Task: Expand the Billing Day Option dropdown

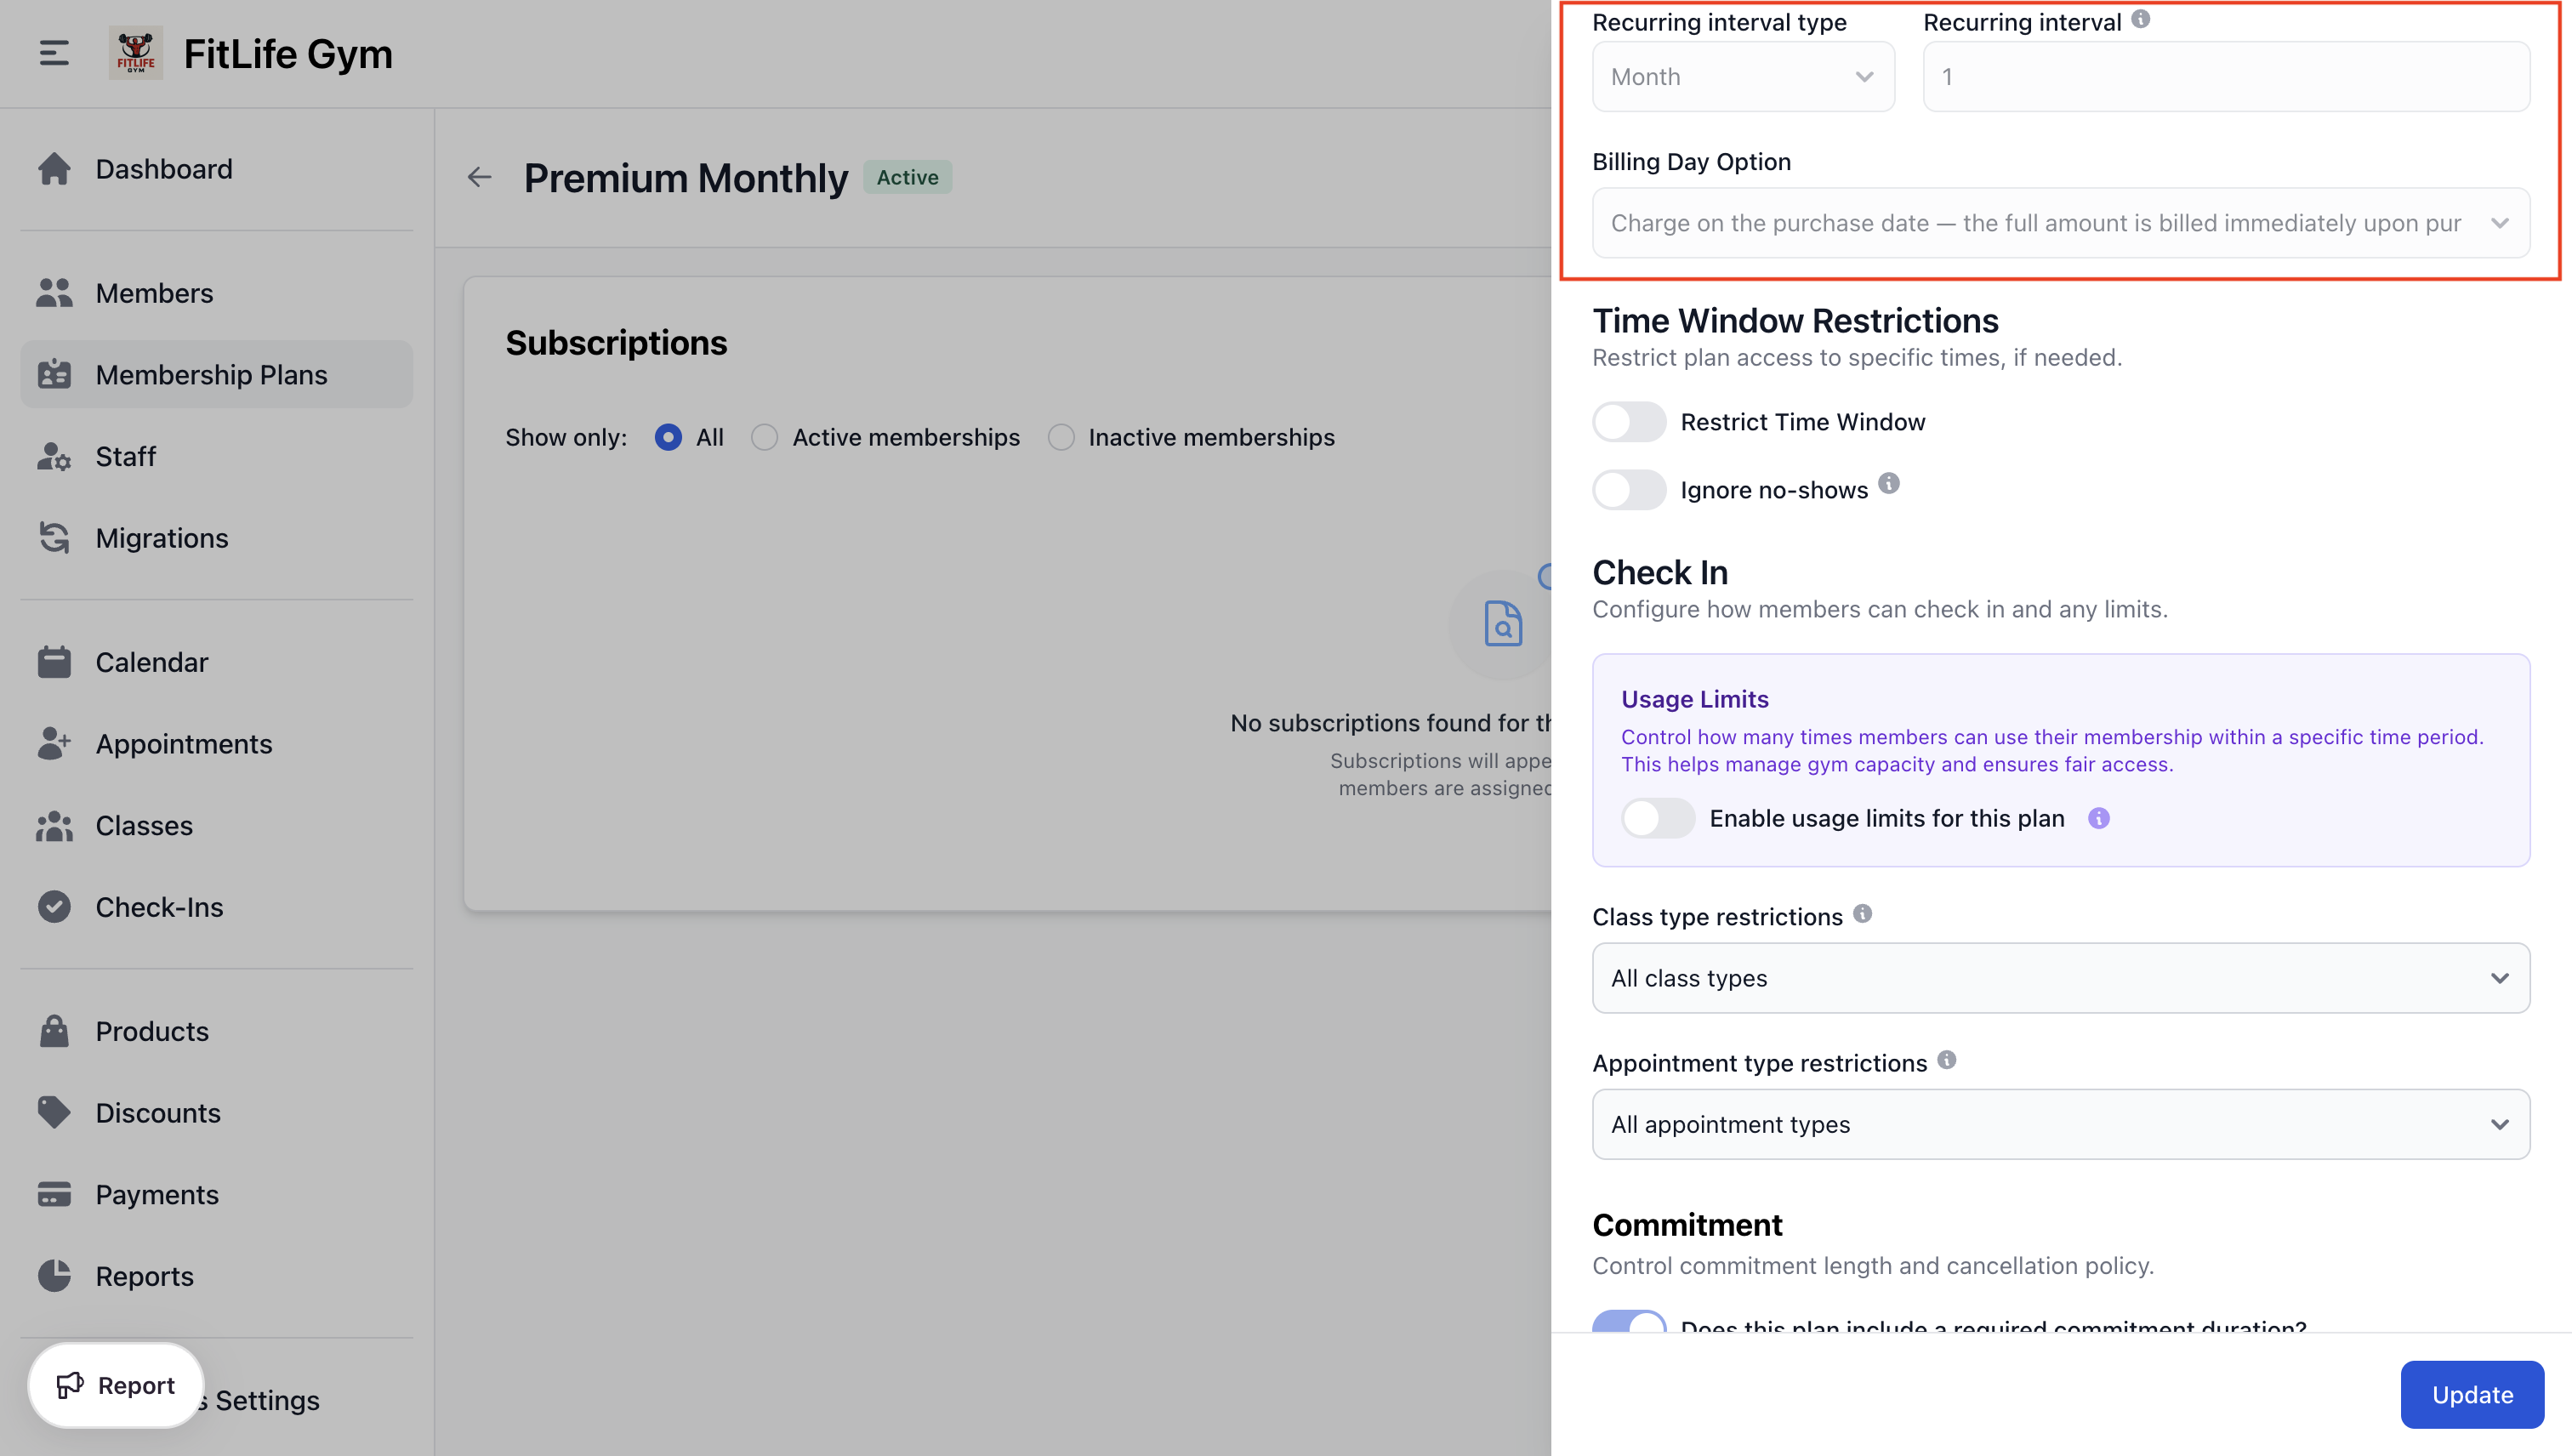Action: (x=2060, y=222)
